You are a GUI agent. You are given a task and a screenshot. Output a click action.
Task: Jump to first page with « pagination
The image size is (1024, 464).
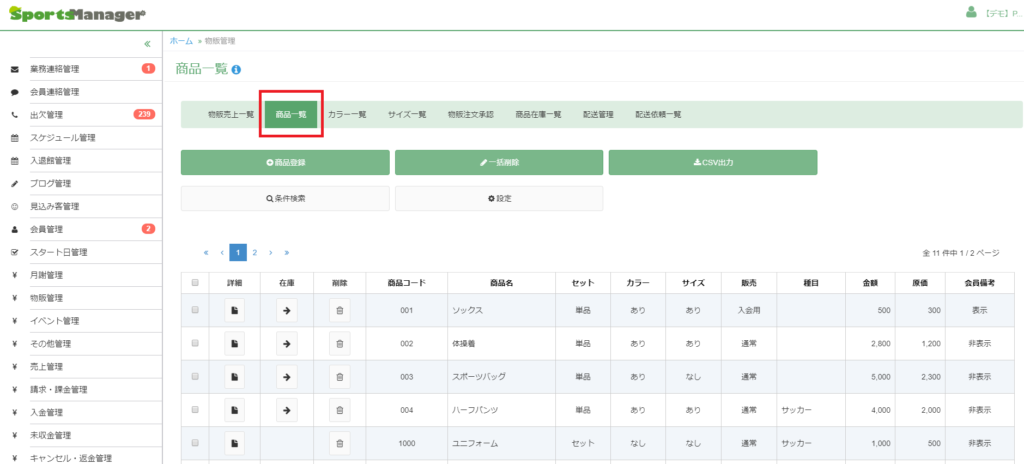(206, 252)
